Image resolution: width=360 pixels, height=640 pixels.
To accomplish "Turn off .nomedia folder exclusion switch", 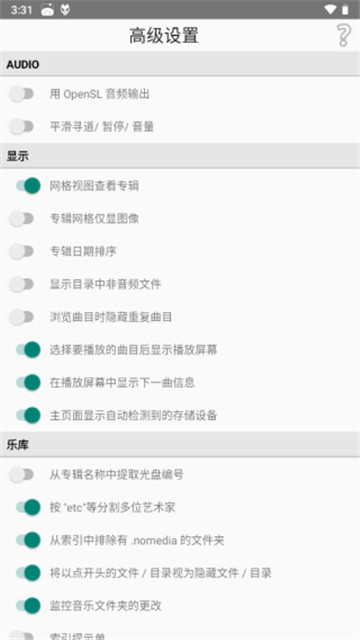I will (28, 540).
